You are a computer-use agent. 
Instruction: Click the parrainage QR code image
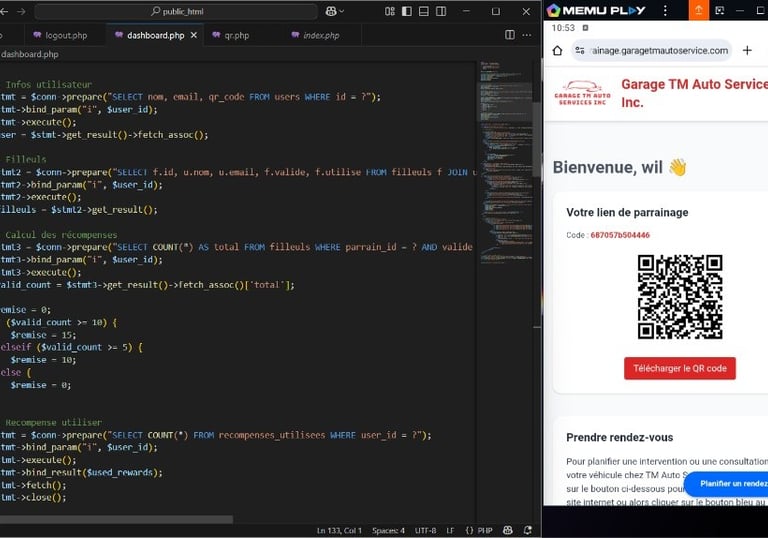pyautogui.click(x=680, y=296)
